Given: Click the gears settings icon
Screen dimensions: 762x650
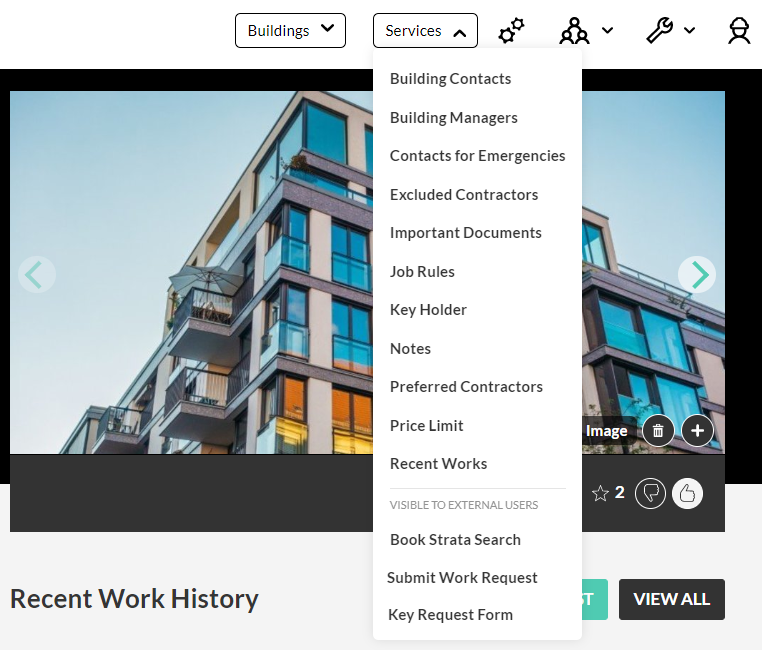Looking at the screenshot, I should tap(511, 31).
